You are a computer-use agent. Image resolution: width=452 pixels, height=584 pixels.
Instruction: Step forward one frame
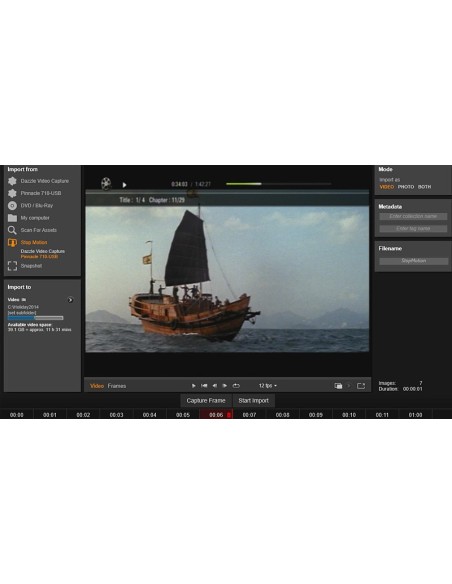(225, 386)
